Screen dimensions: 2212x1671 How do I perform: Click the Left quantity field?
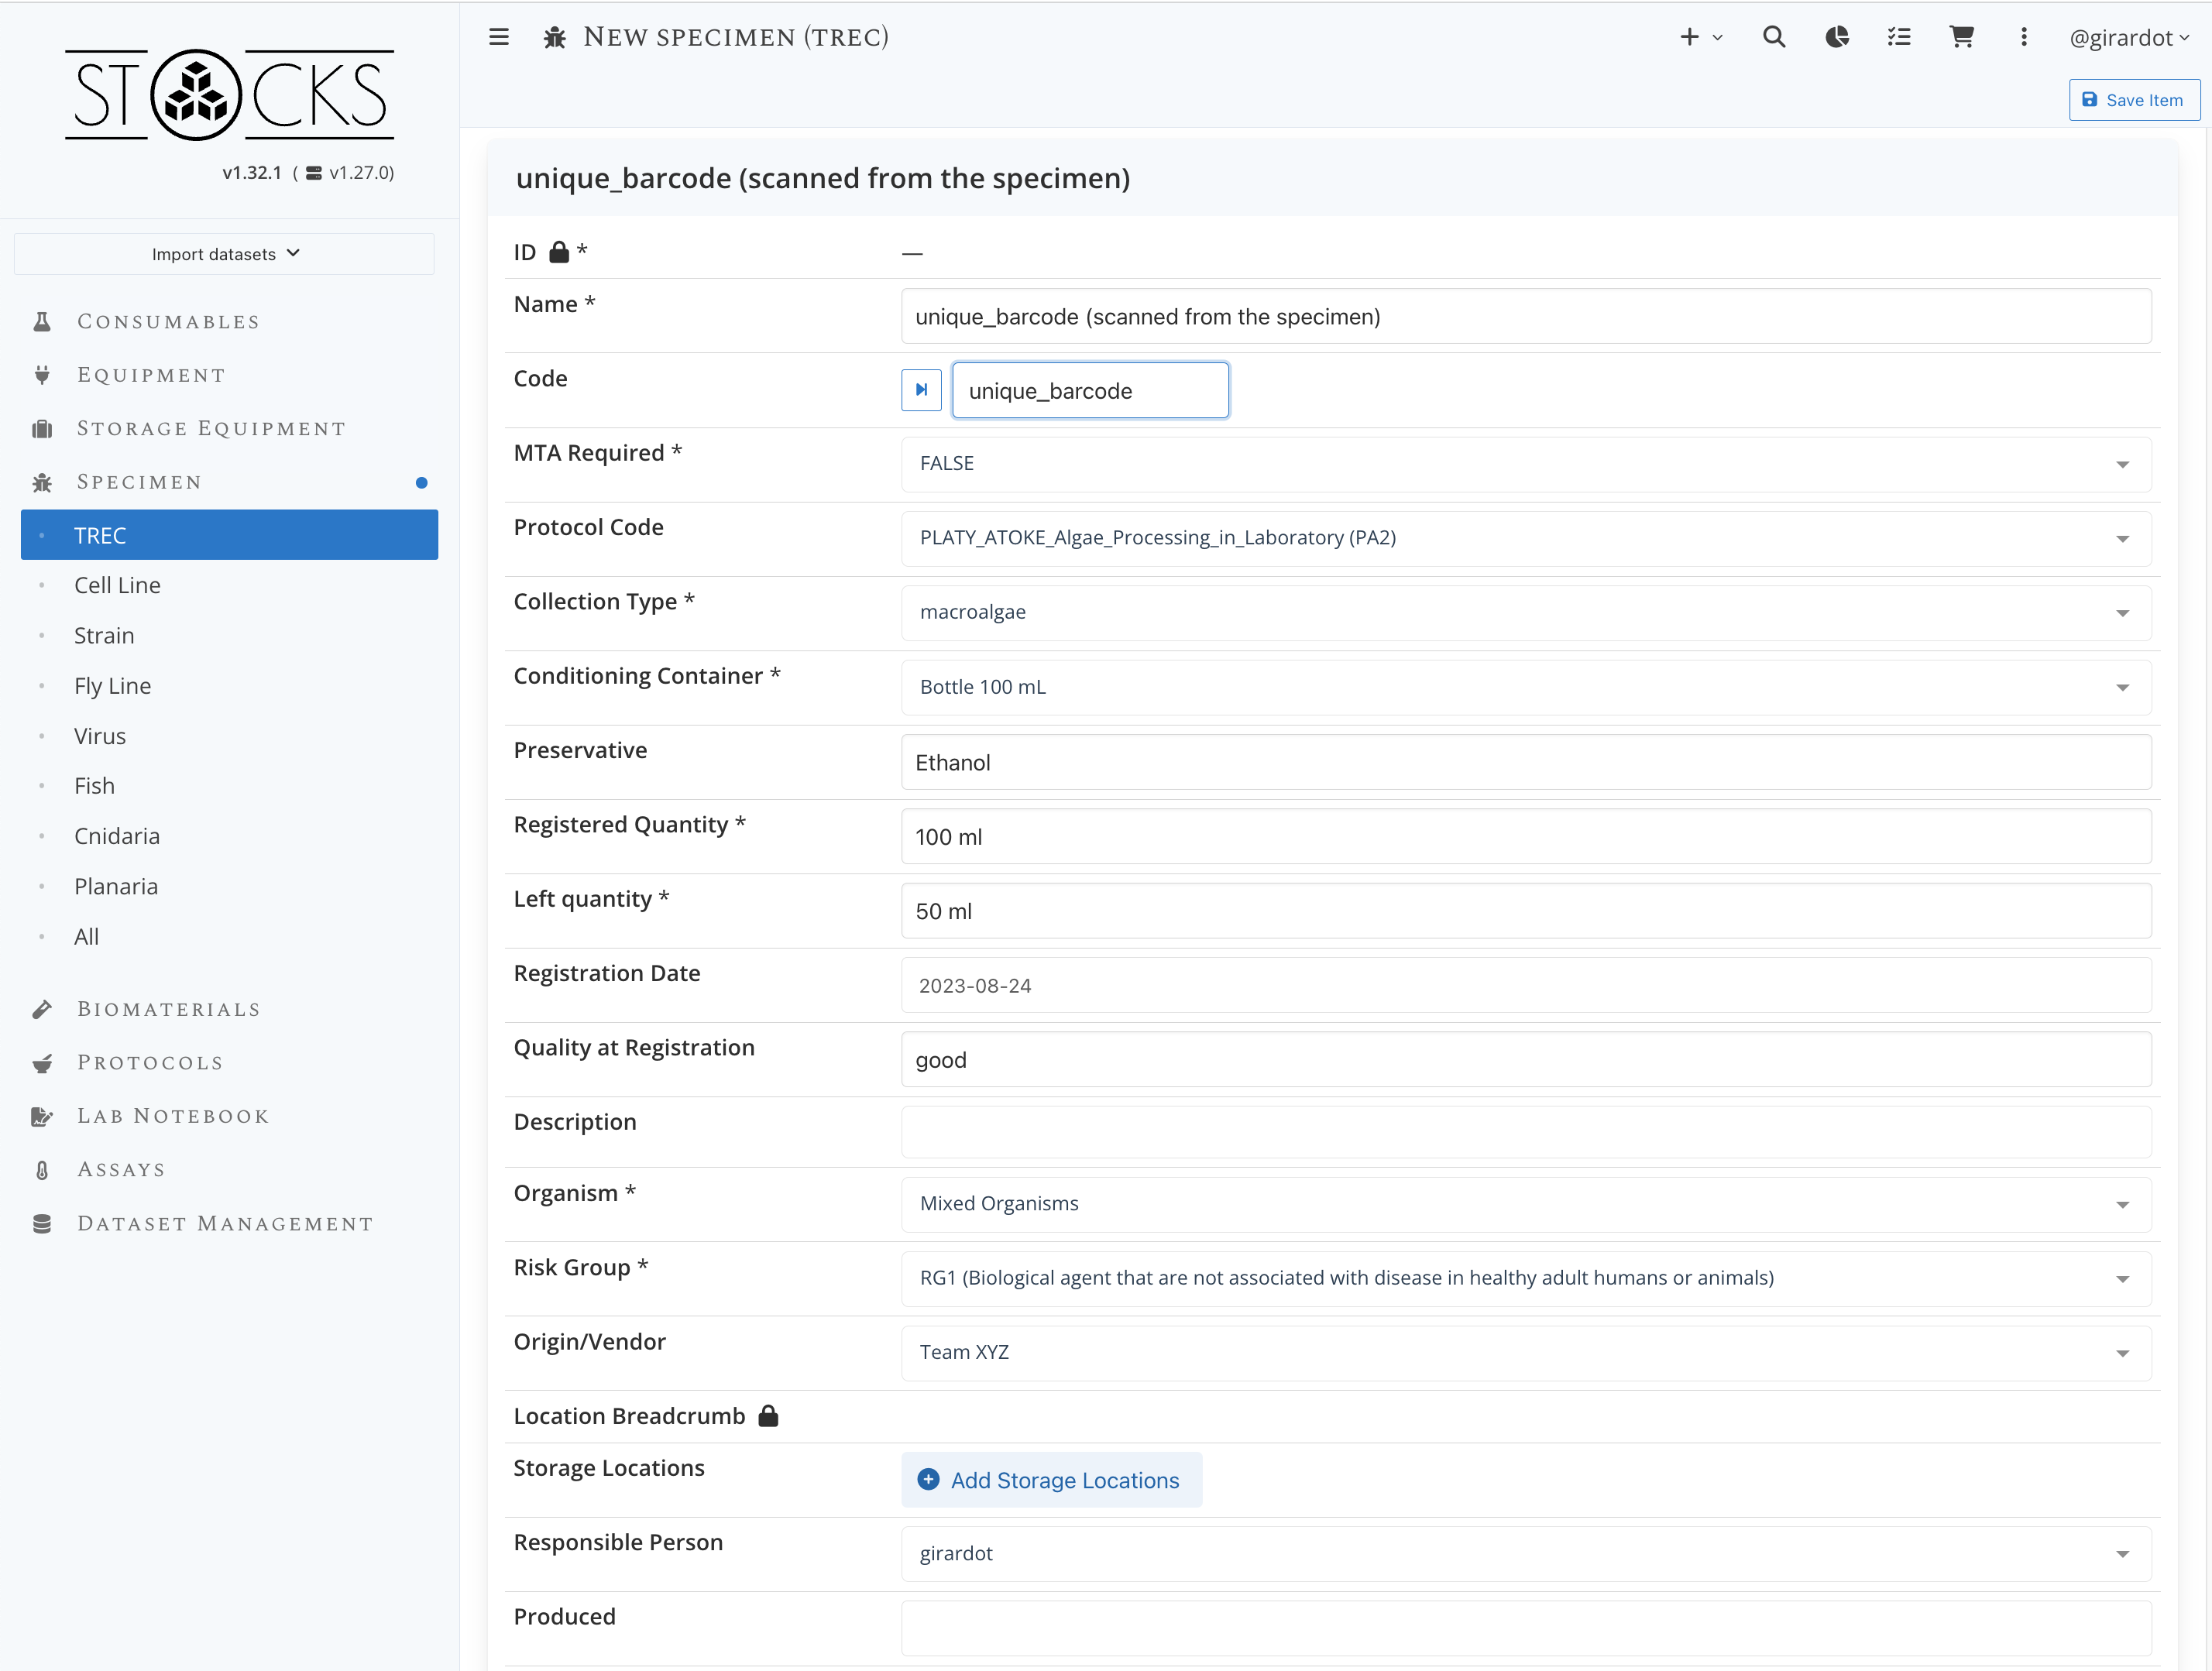1526,911
